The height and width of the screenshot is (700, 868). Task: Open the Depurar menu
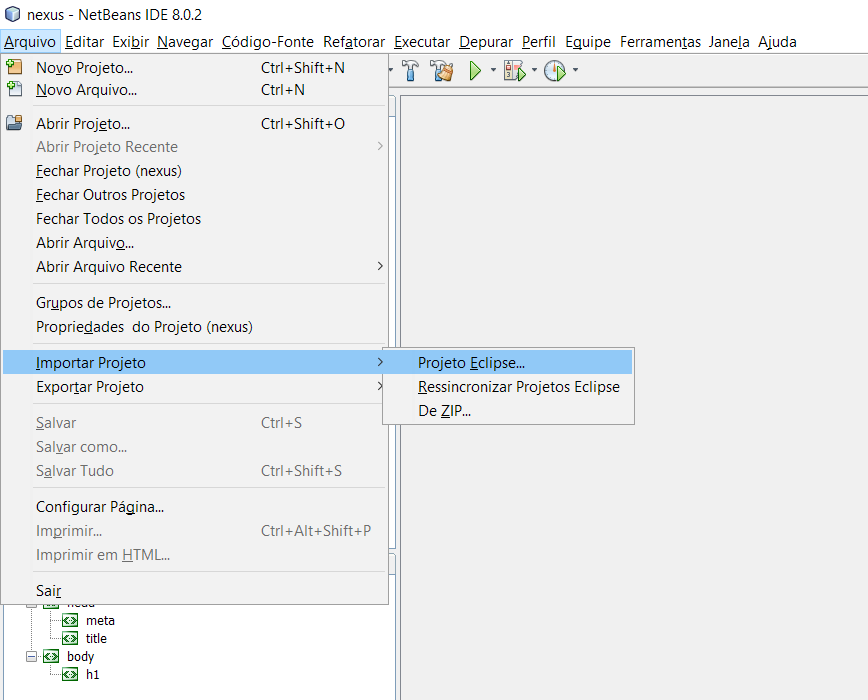click(486, 42)
